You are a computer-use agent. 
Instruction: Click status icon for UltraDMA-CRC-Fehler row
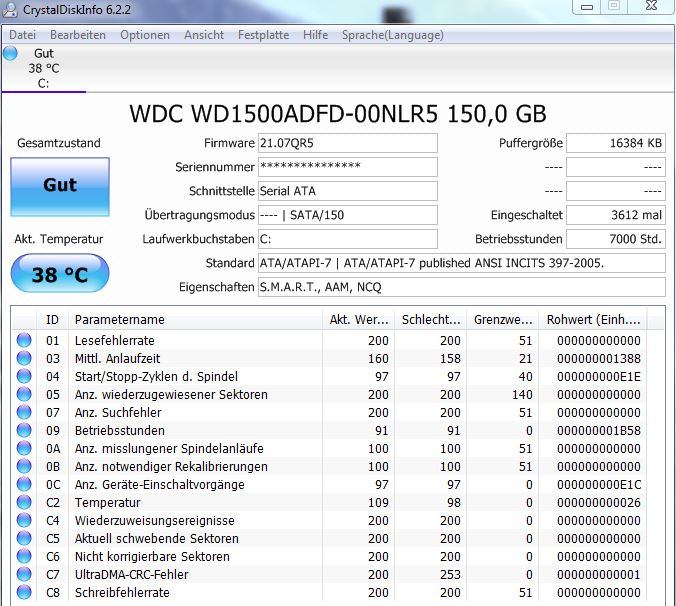[x=24, y=574]
